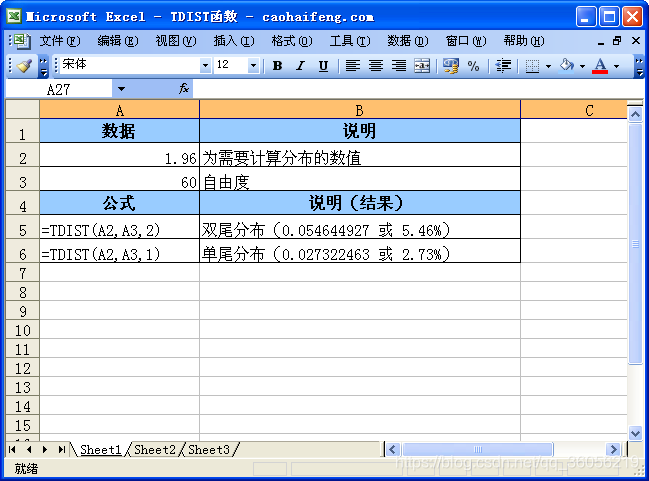Open 插入(I) menu
This screenshot has height=481, width=649.
233,41
